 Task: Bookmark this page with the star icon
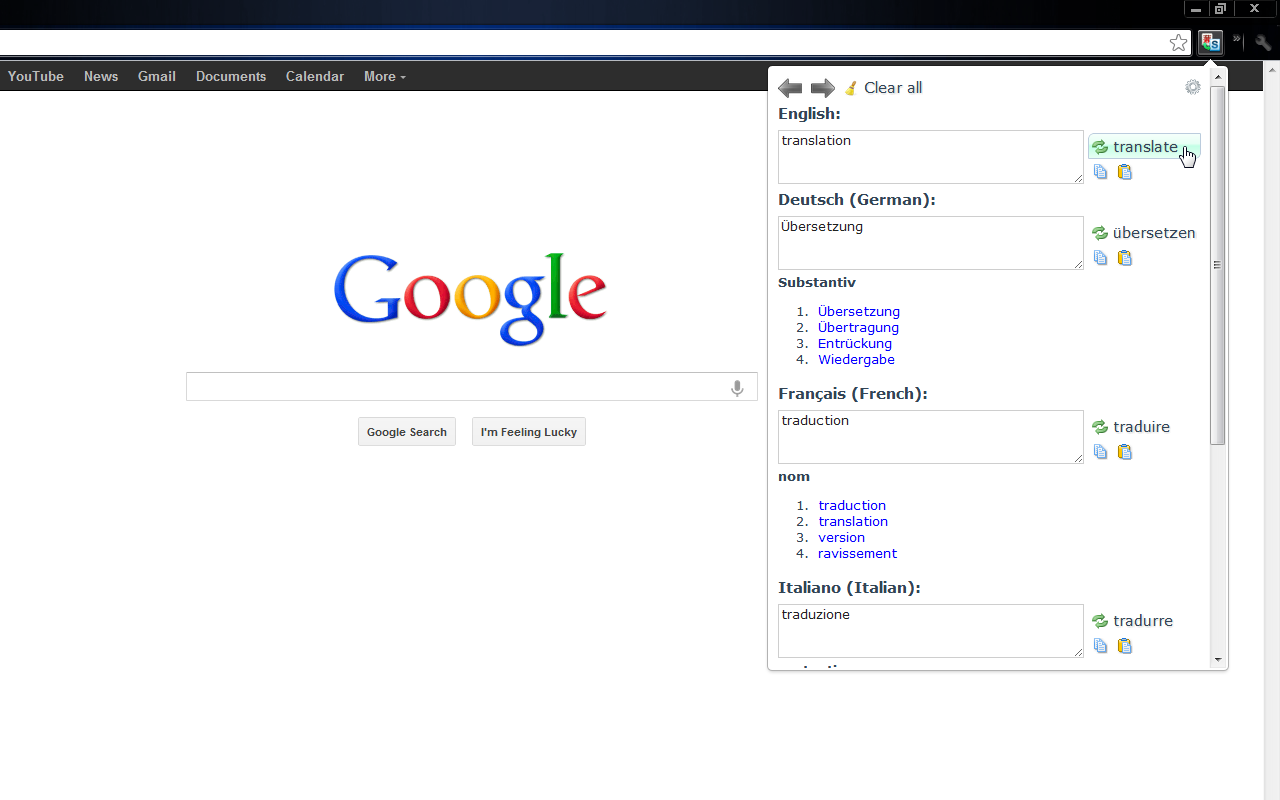pos(1179,42)
